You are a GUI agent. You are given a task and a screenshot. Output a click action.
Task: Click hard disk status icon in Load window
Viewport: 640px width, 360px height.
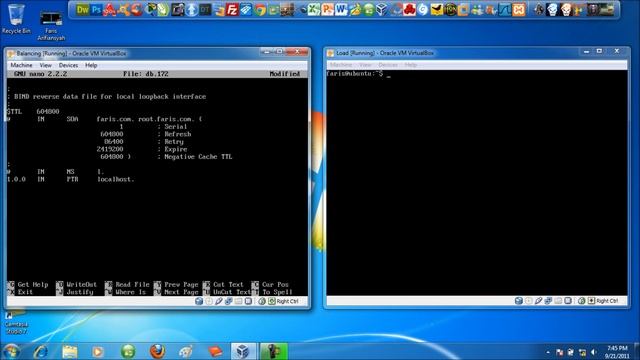[x=519, y=301]
